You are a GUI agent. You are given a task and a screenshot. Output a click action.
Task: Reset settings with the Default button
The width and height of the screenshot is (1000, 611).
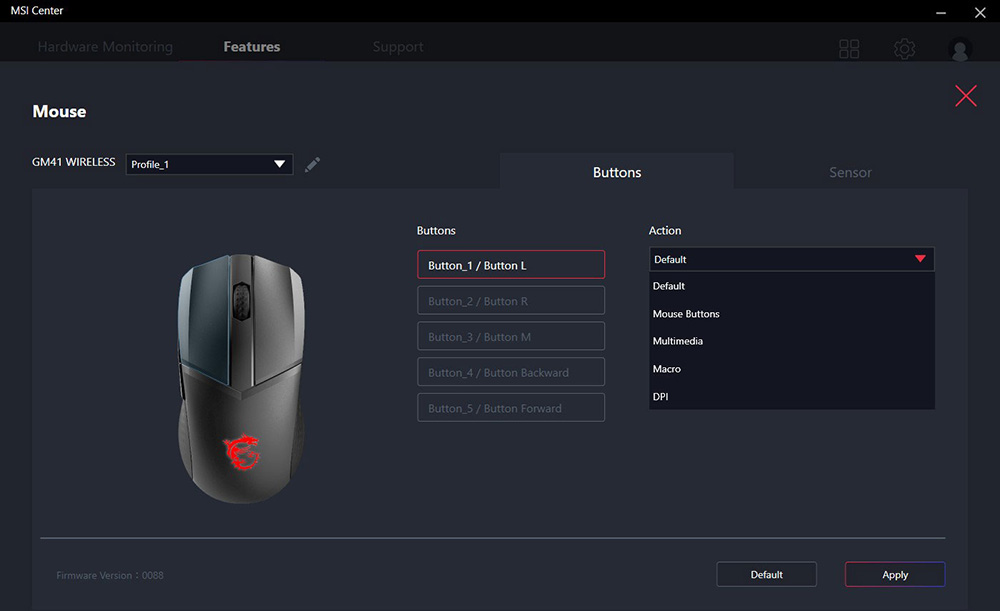[x=766, y=574]
